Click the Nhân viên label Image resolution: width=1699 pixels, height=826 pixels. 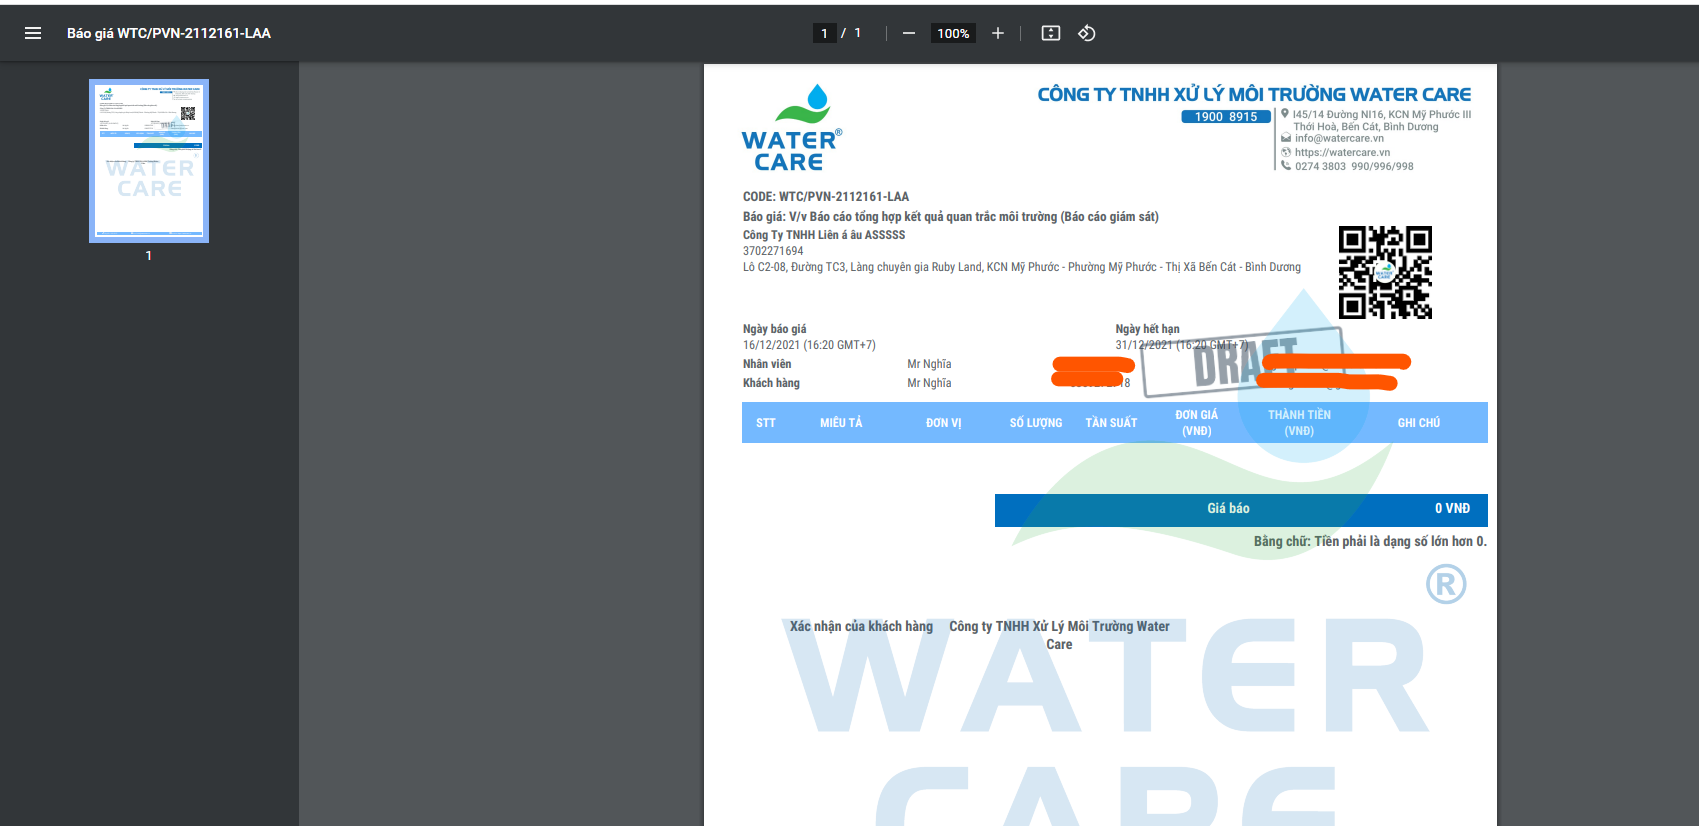tap(767, 364)
